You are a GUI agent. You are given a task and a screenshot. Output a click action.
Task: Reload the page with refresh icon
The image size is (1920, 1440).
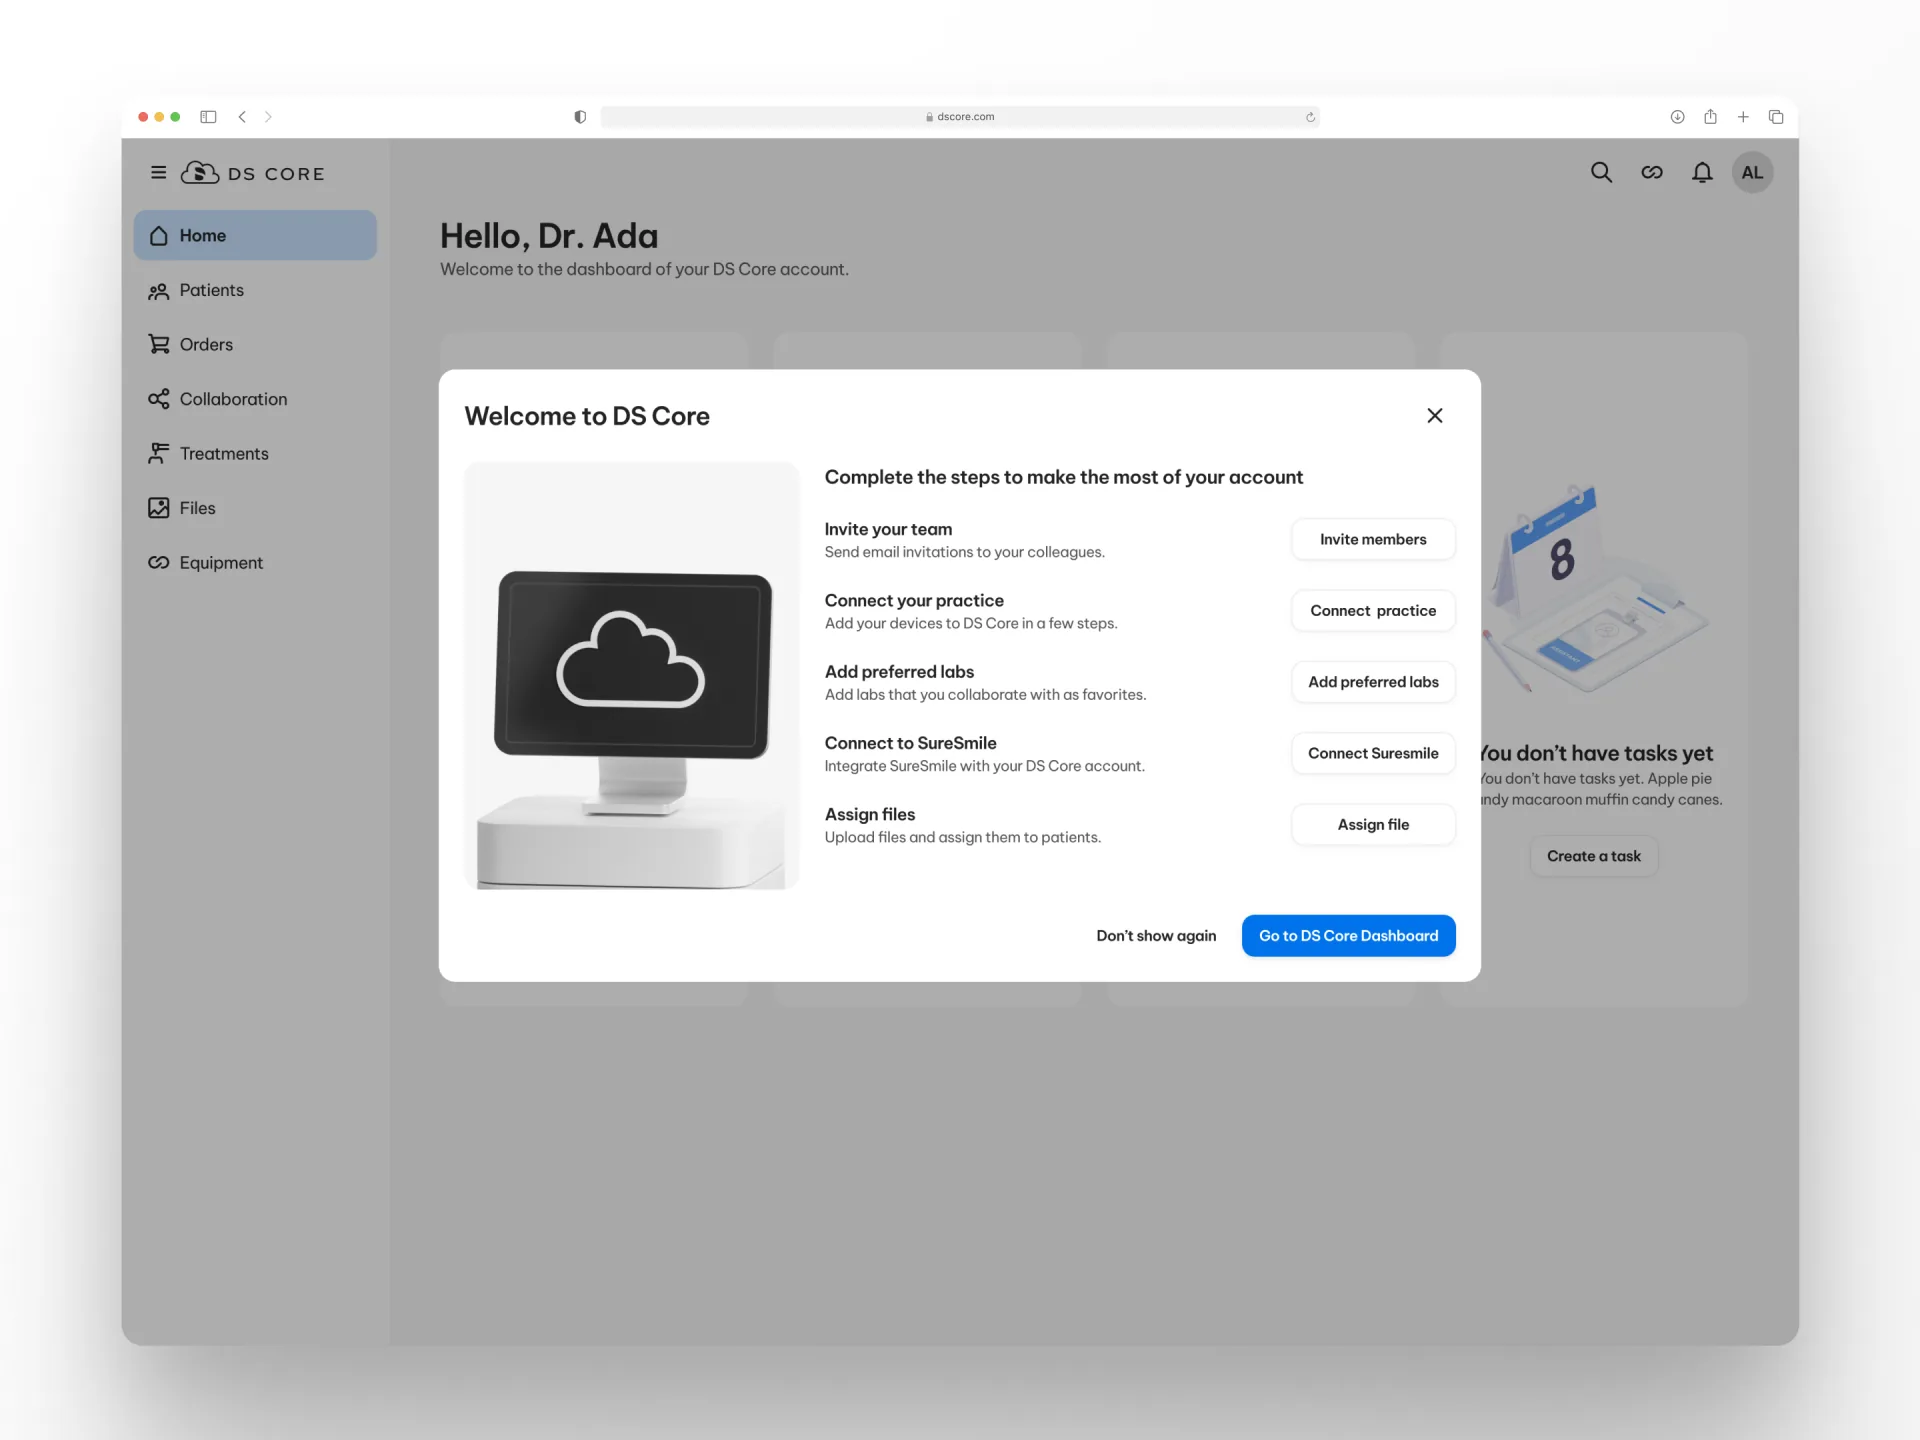click(x=1310, y=117)
